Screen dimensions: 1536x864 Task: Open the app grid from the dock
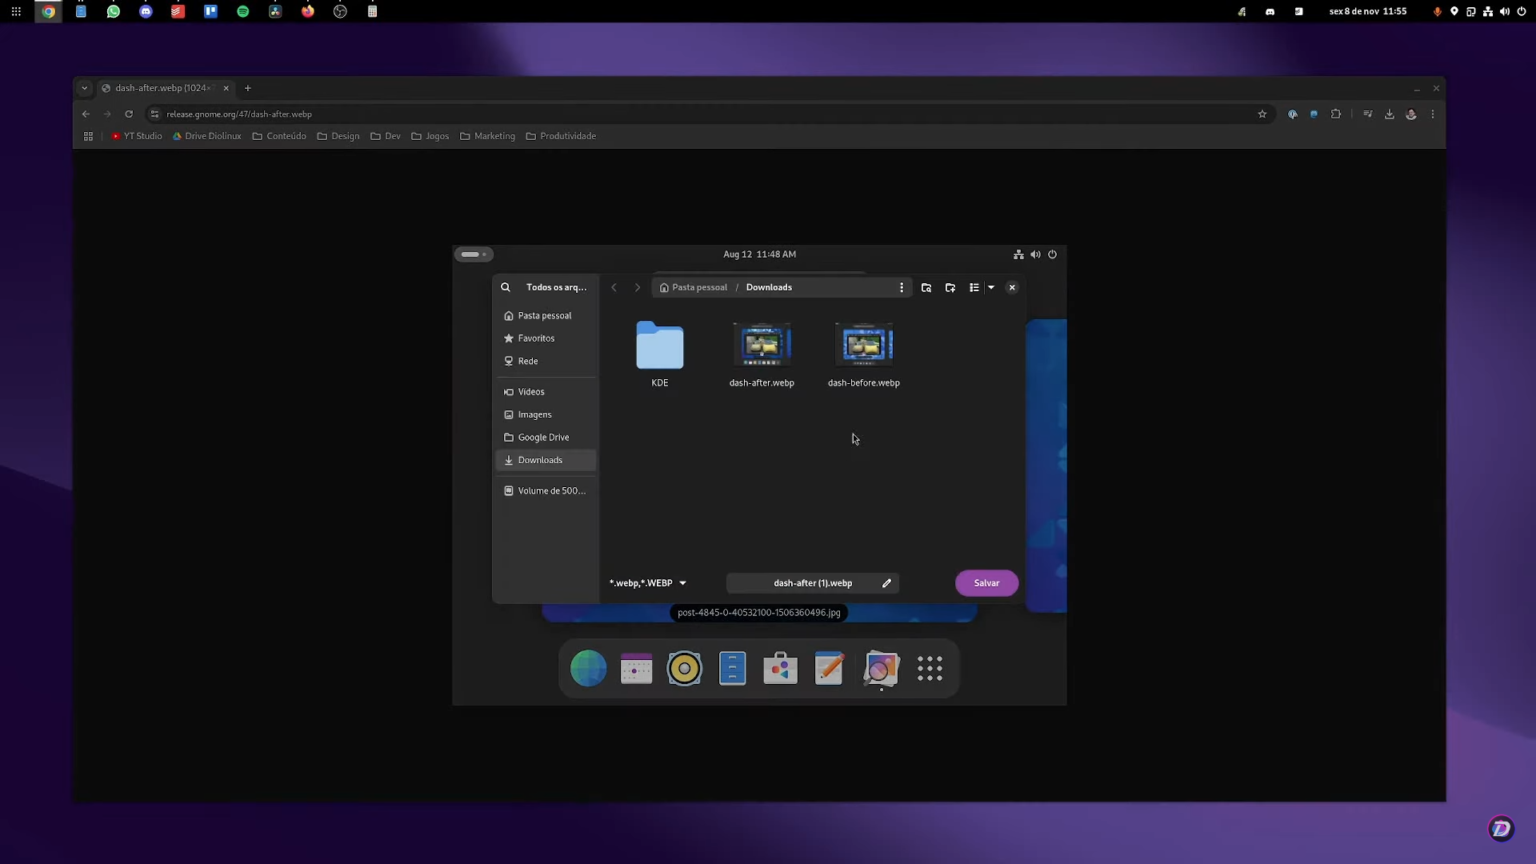[x=929, y=668]
